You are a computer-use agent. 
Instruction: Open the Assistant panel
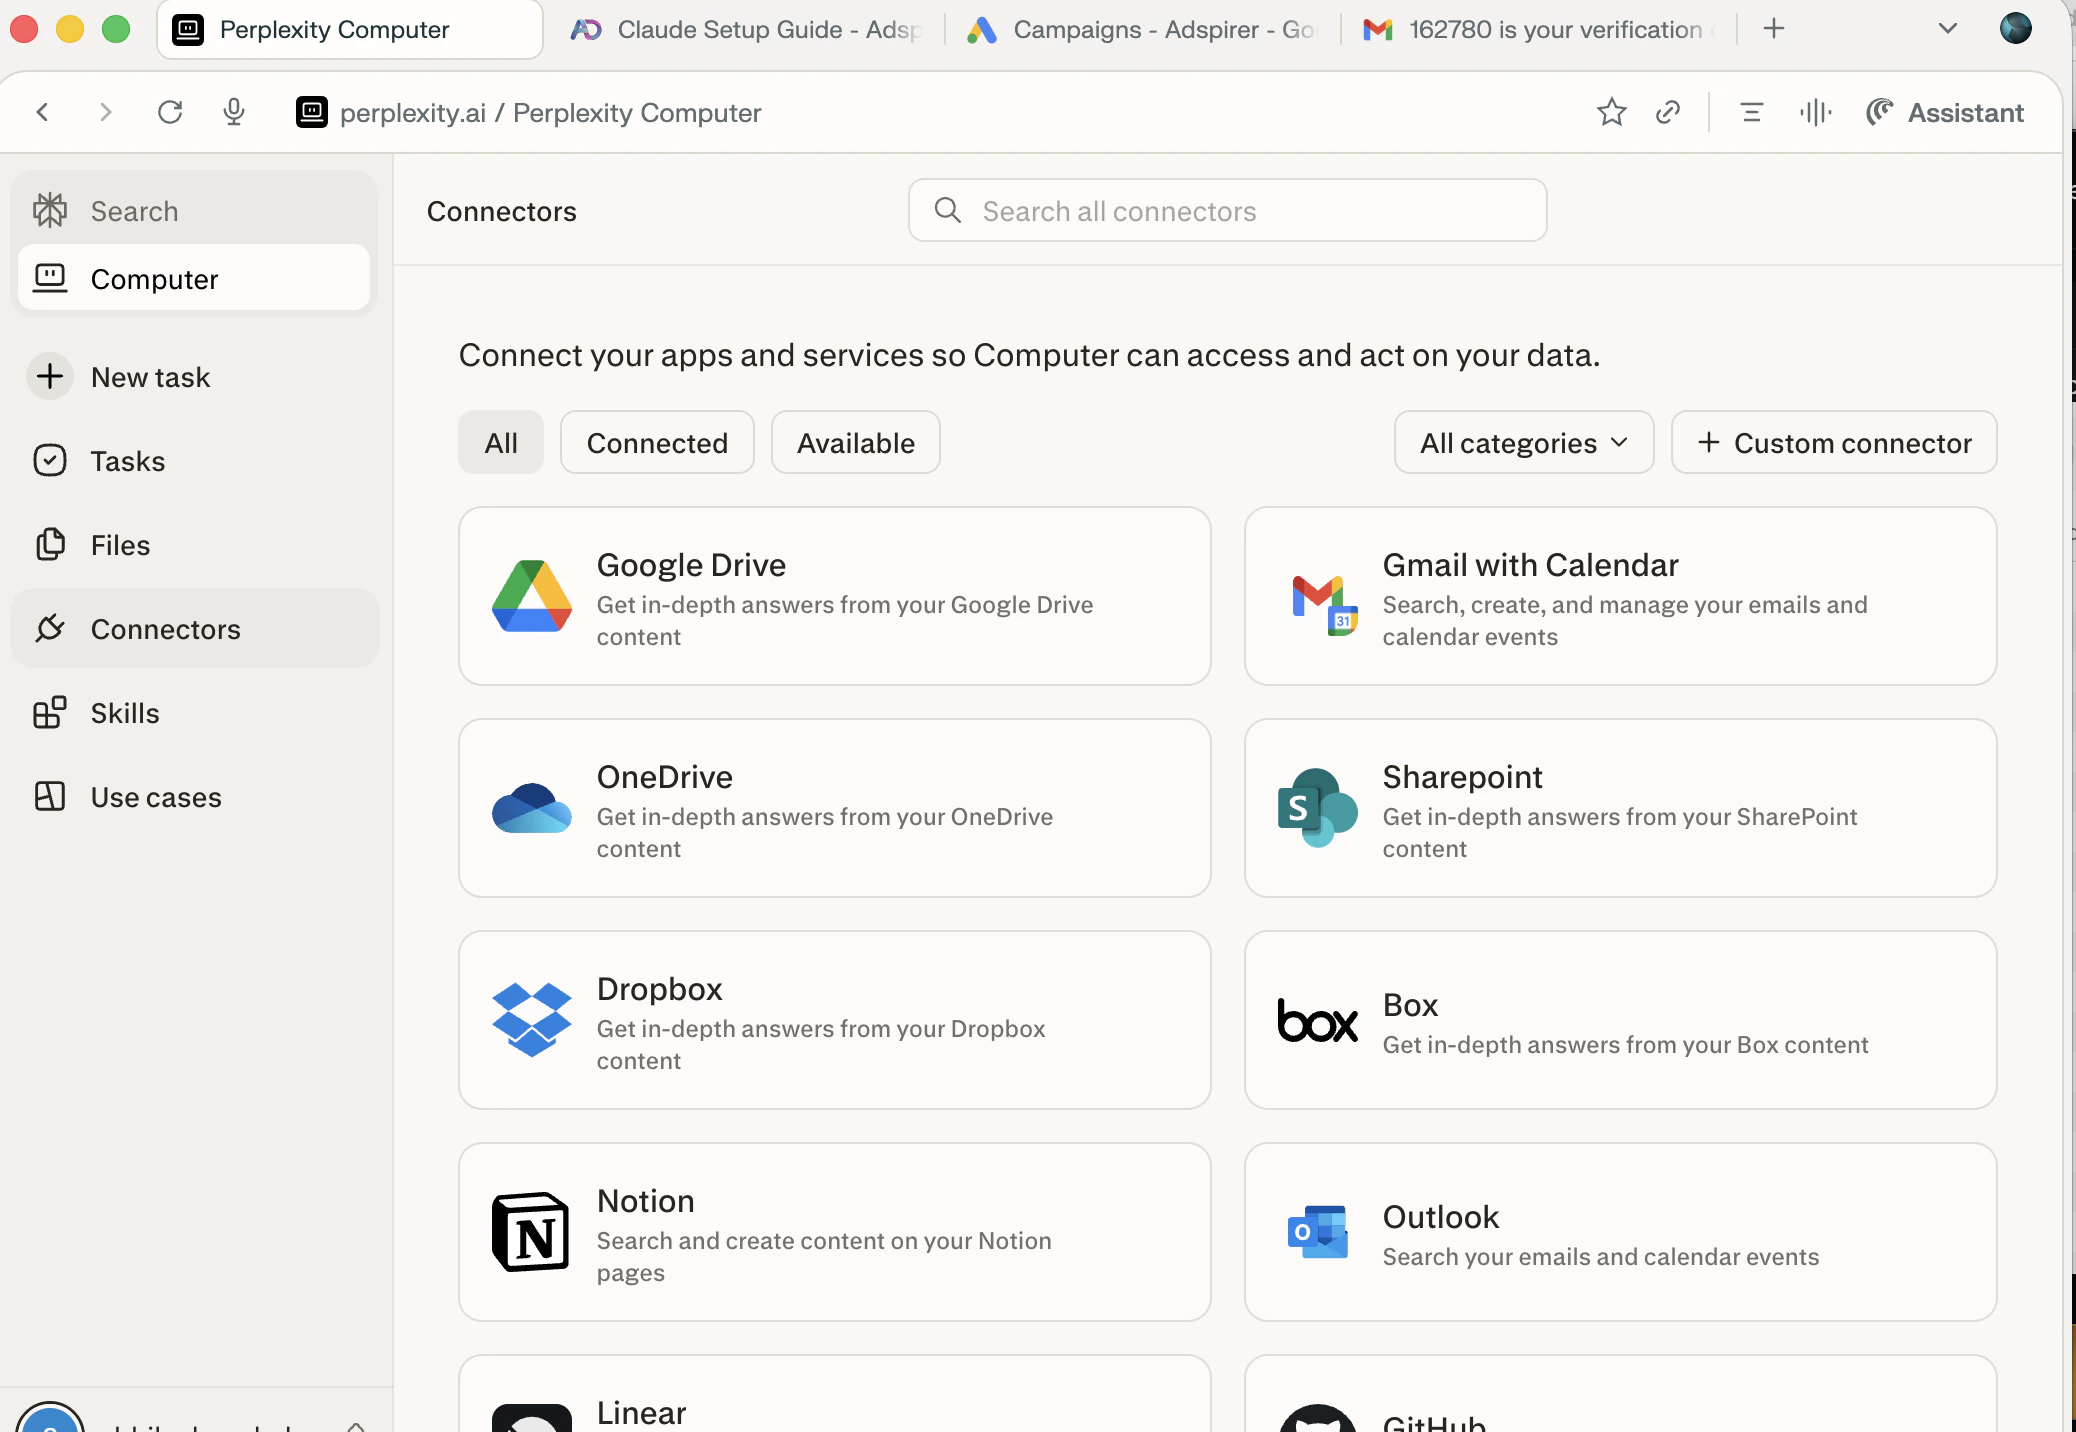point(1945,112)
